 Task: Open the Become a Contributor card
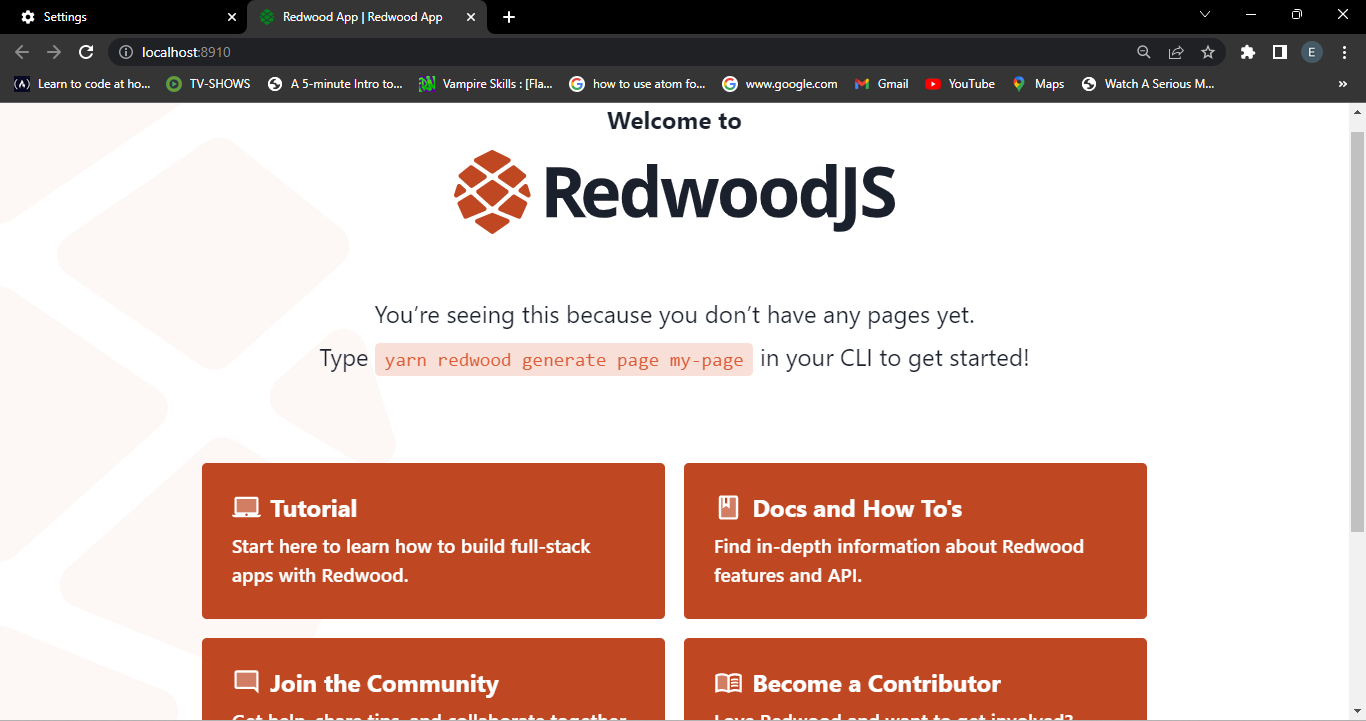pos(915,679)
